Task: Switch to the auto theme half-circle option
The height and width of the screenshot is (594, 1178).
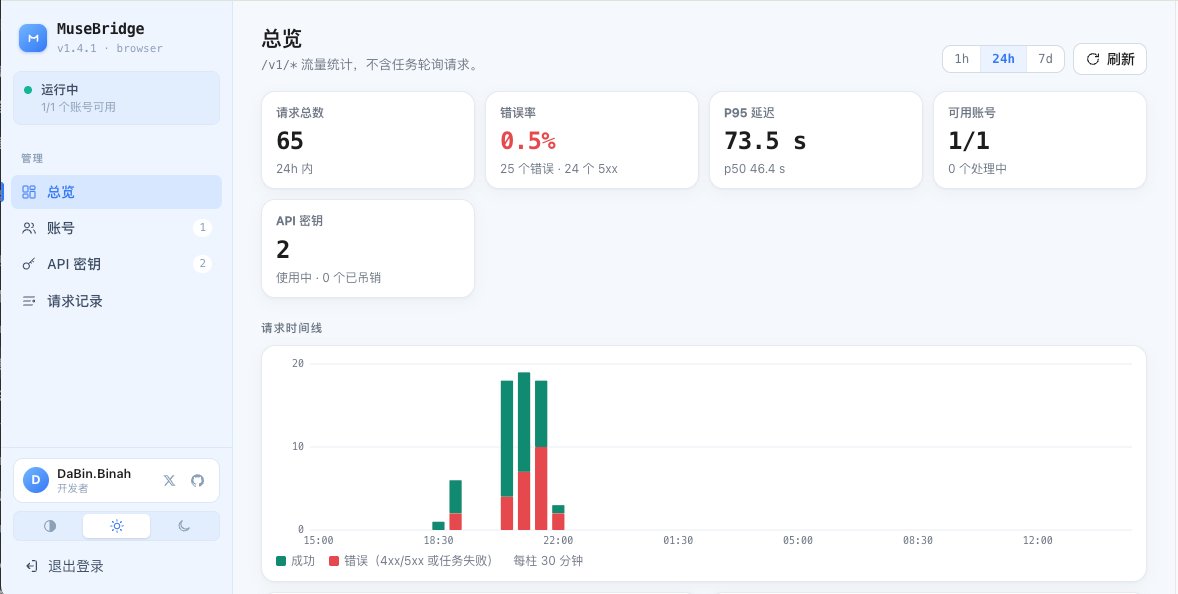Action: pyautogui.click(x=50, y=526)
